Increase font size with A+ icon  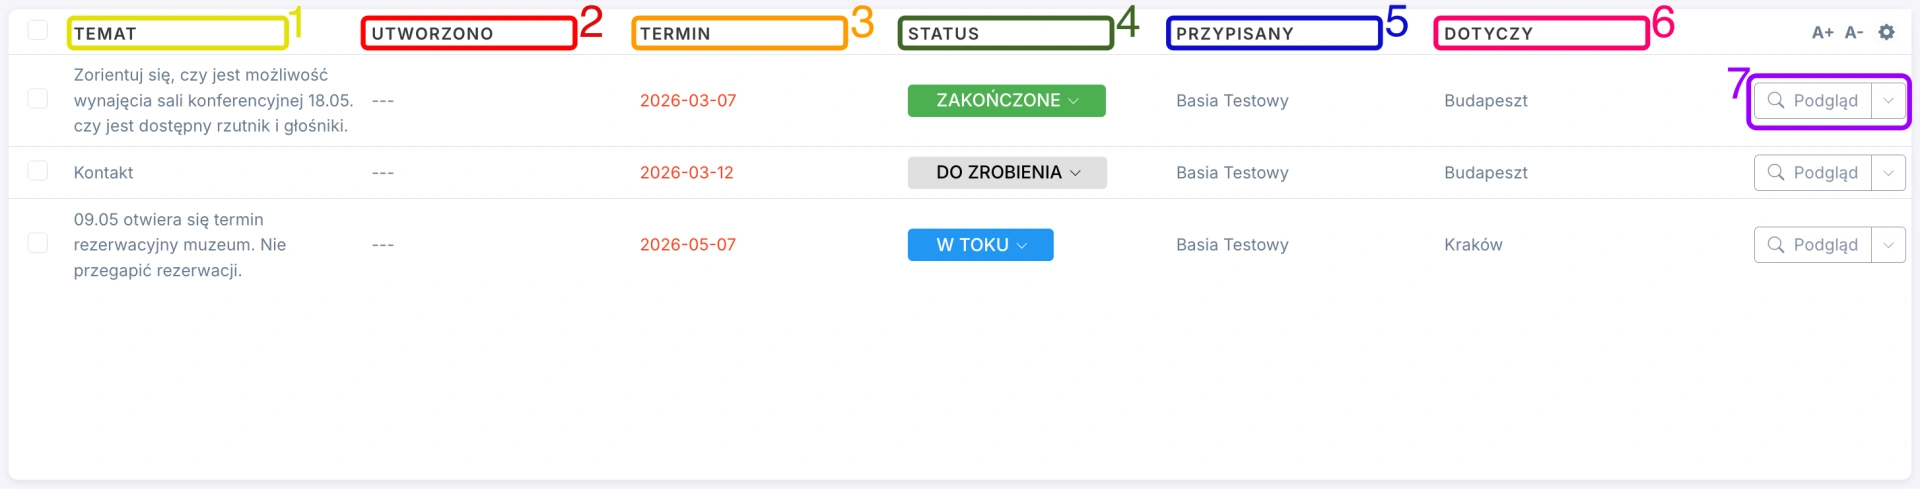point(1822,32)
